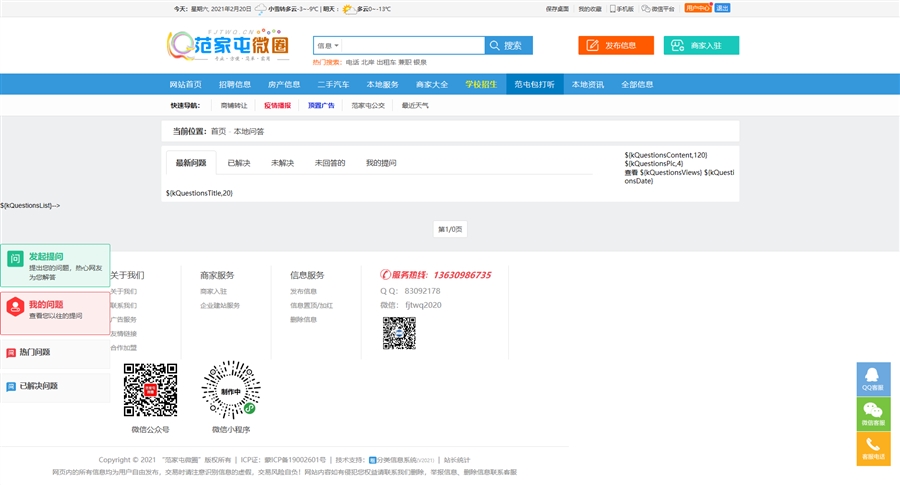Click the 发起提问 ask question panel
Screen dimensions: 900x485
coord(55,265)
